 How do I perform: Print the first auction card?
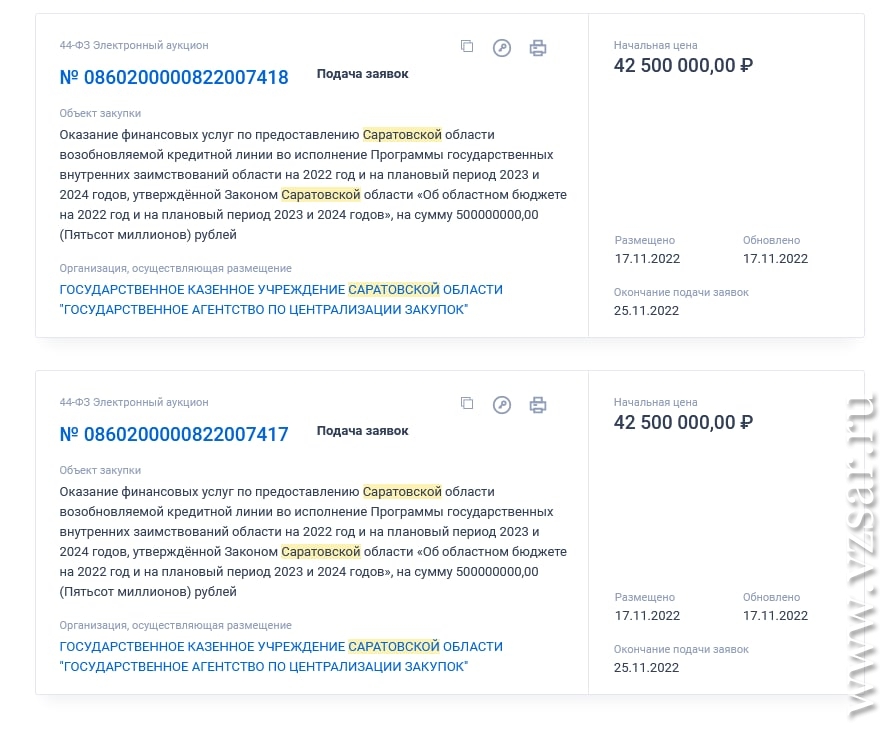click(x=538, y=48)
